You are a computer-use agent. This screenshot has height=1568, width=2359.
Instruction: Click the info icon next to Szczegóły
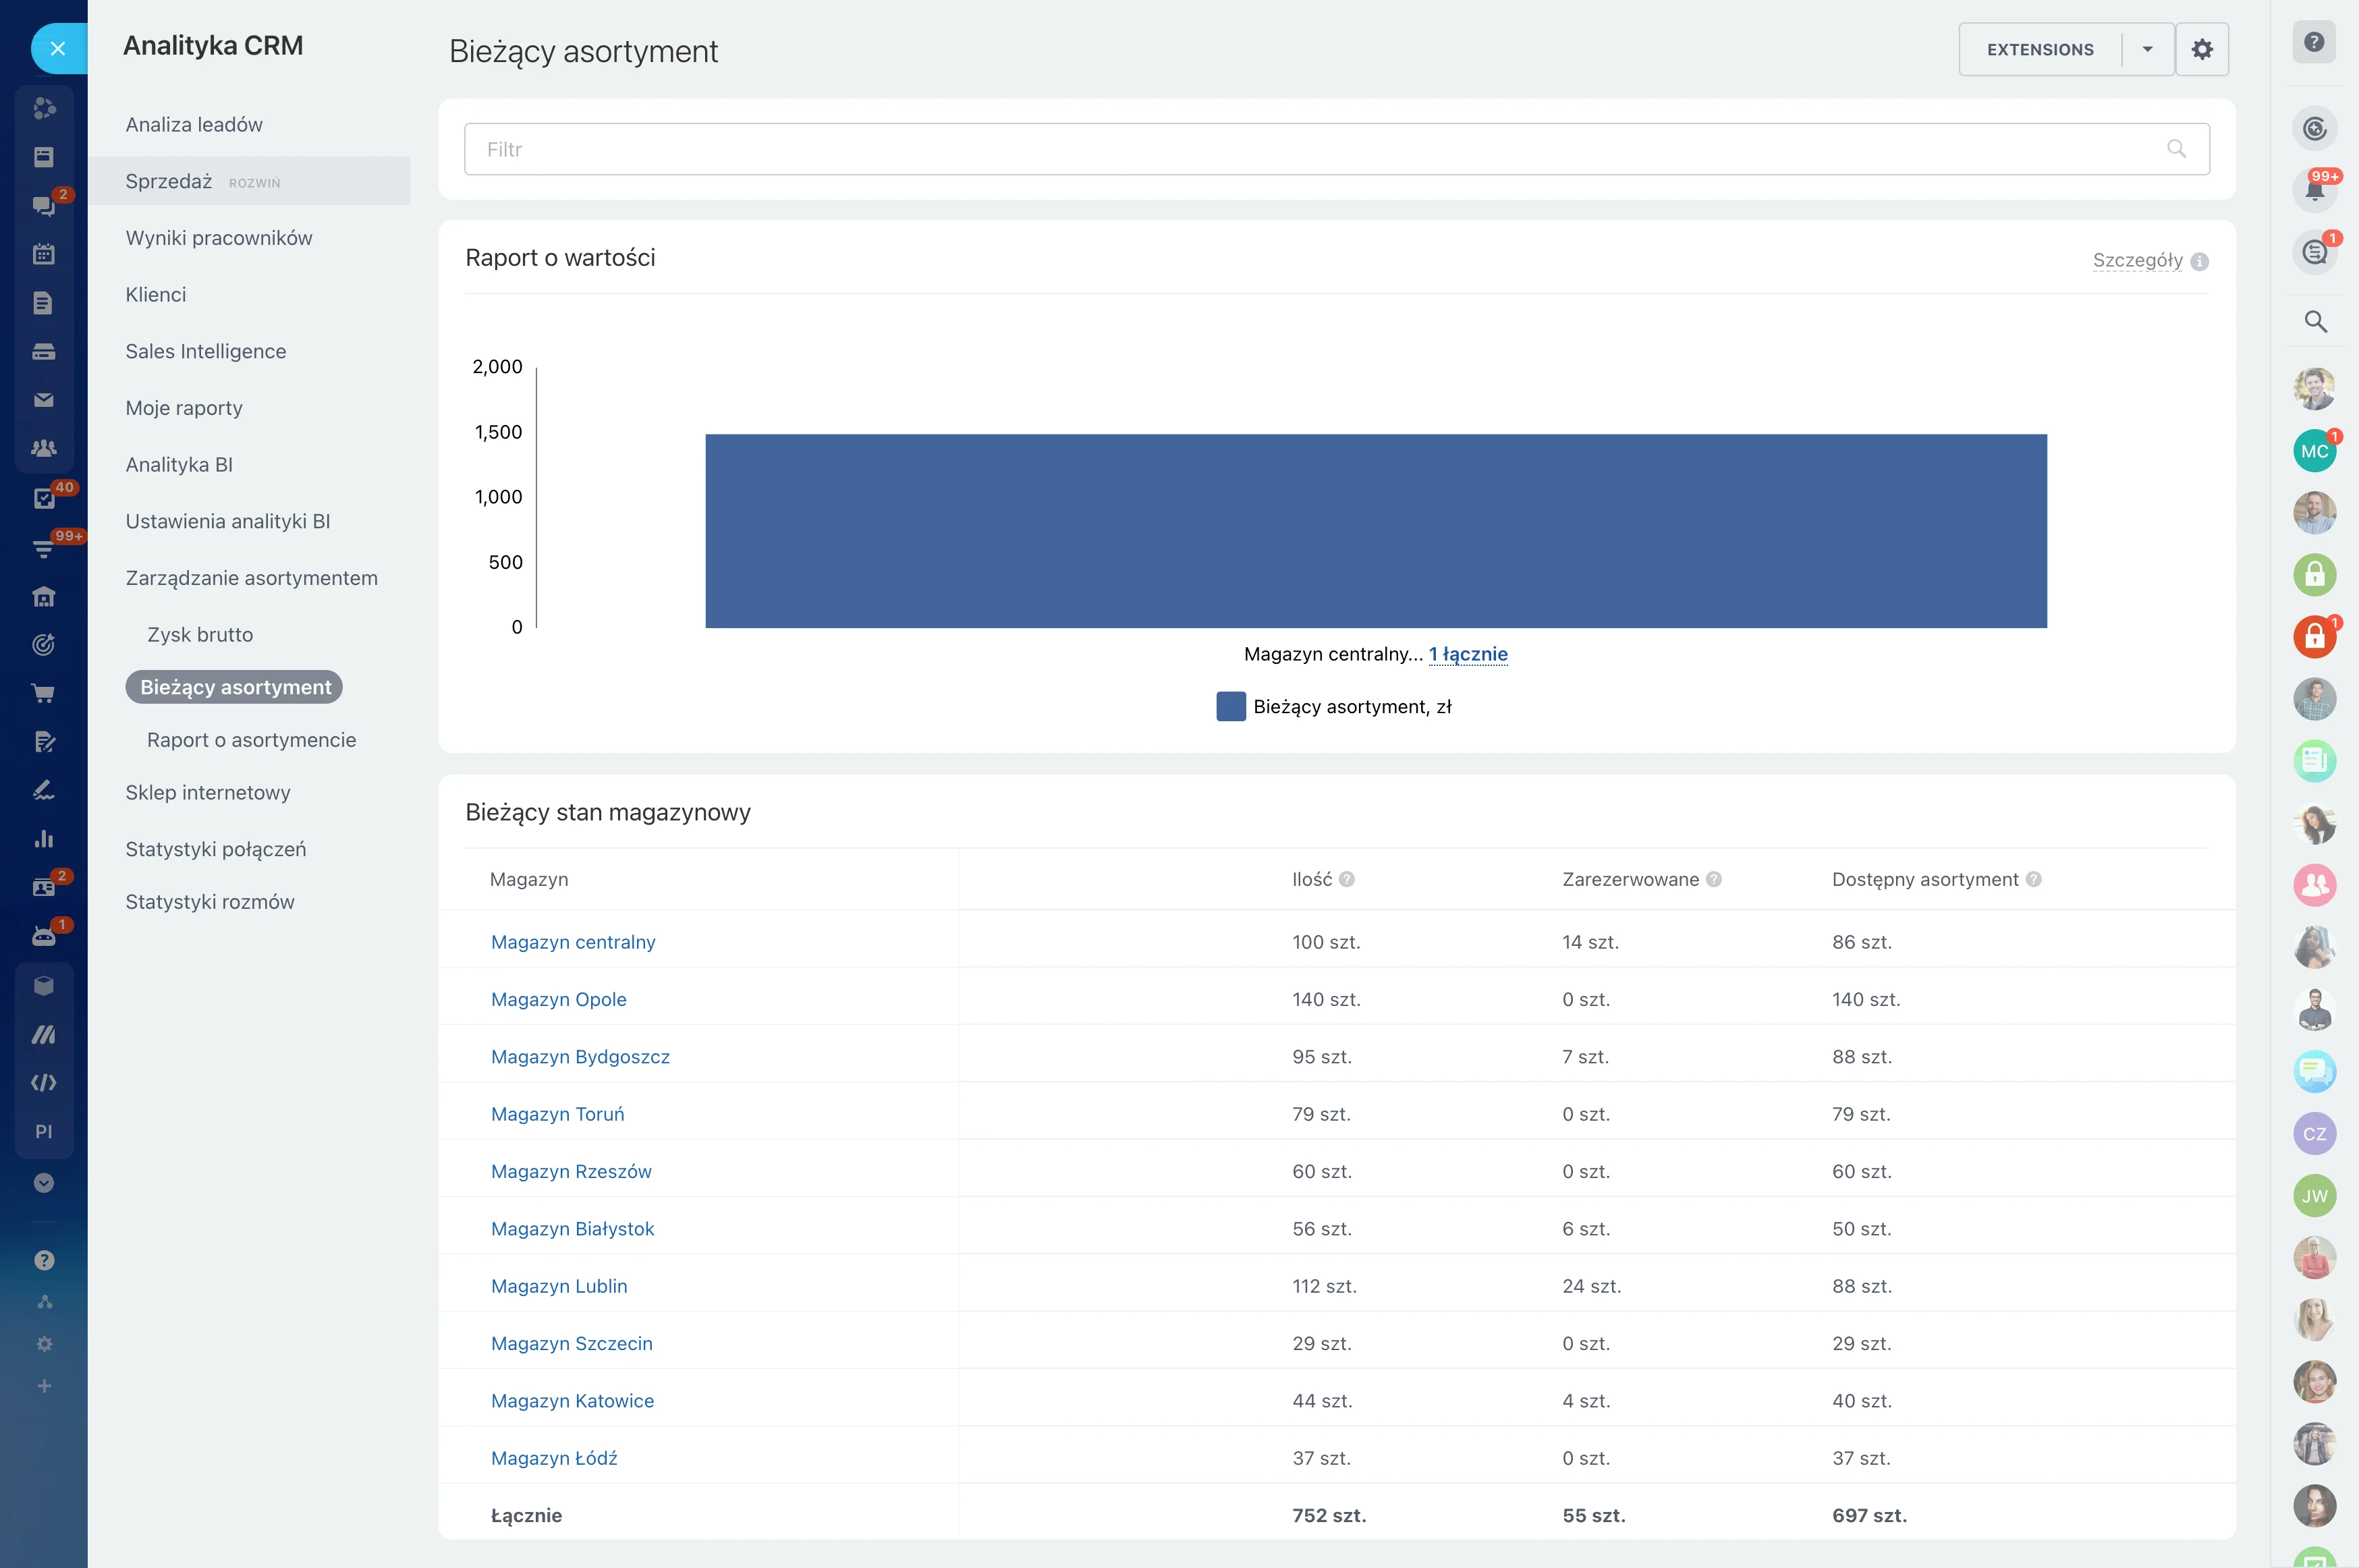[x=2199, y=261]
